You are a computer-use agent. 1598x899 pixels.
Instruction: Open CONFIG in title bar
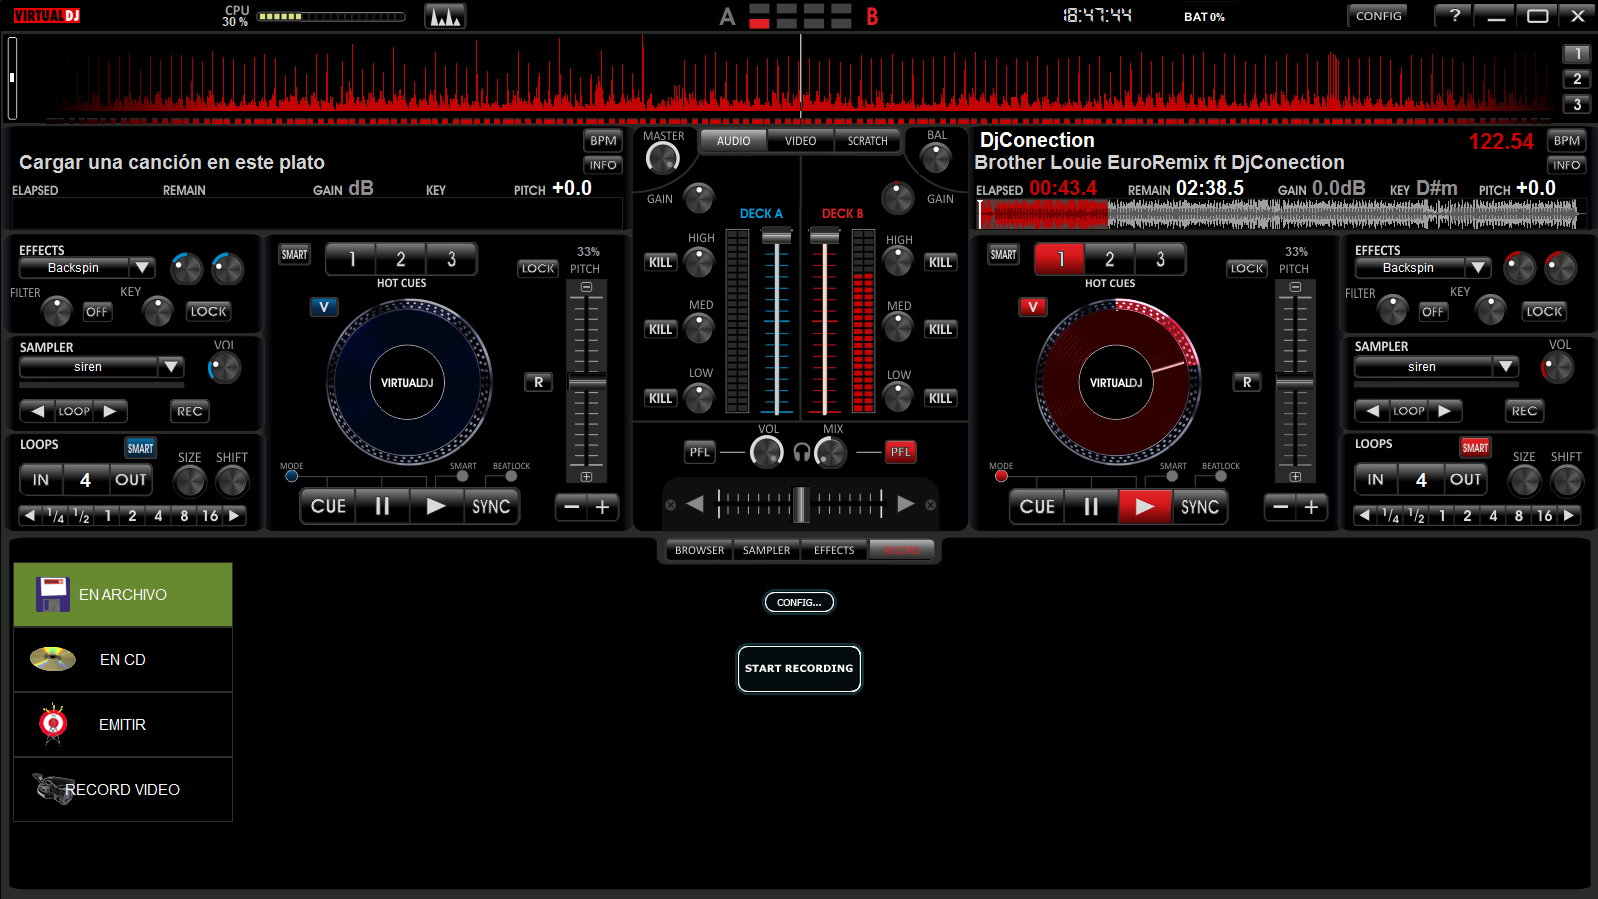(1379, 16)
